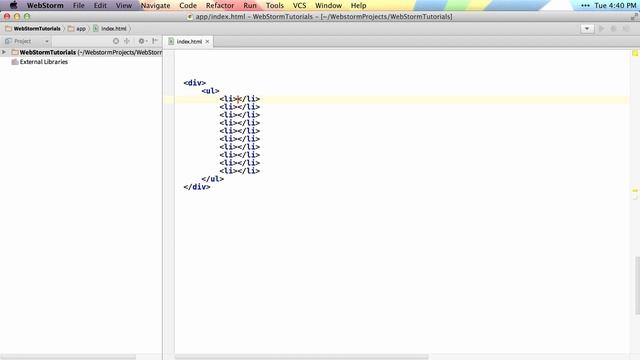640x360 pixels.
Task: Open the Navigate menu
Action: (x=156, y=5)
